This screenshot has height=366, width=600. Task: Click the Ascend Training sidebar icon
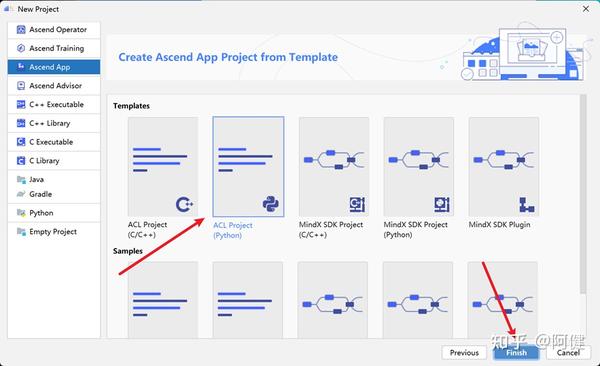pyautogui.click(x=21, y=48)
